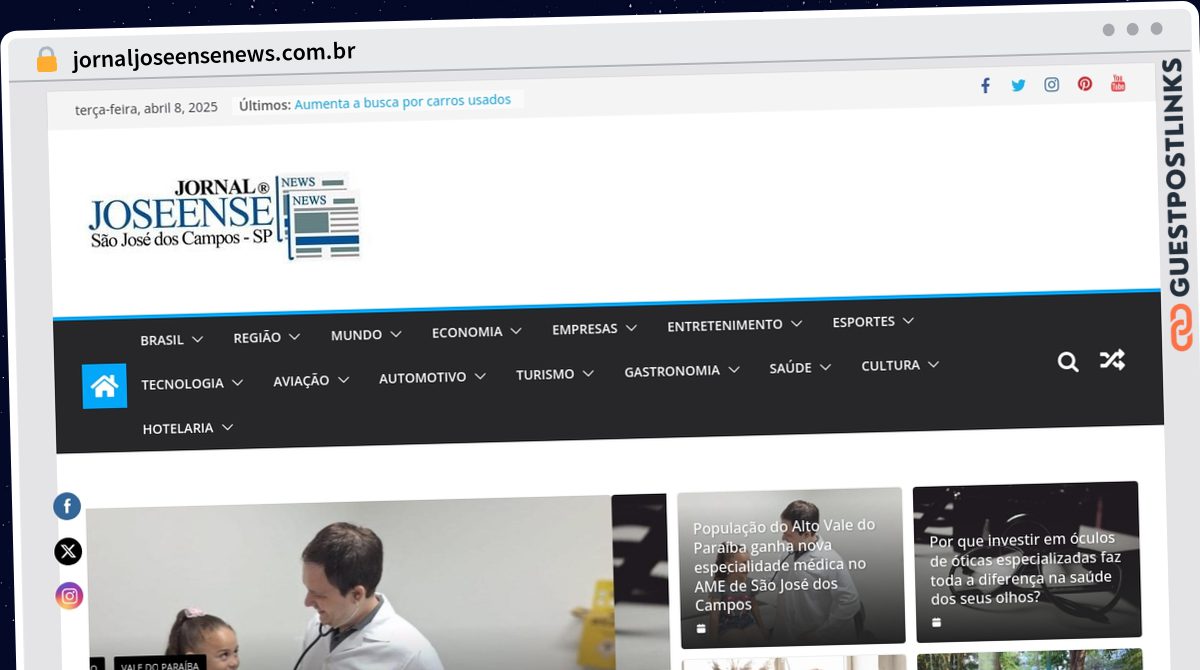Expand the REGIÃO menu chevron

[x=295, y=337]
